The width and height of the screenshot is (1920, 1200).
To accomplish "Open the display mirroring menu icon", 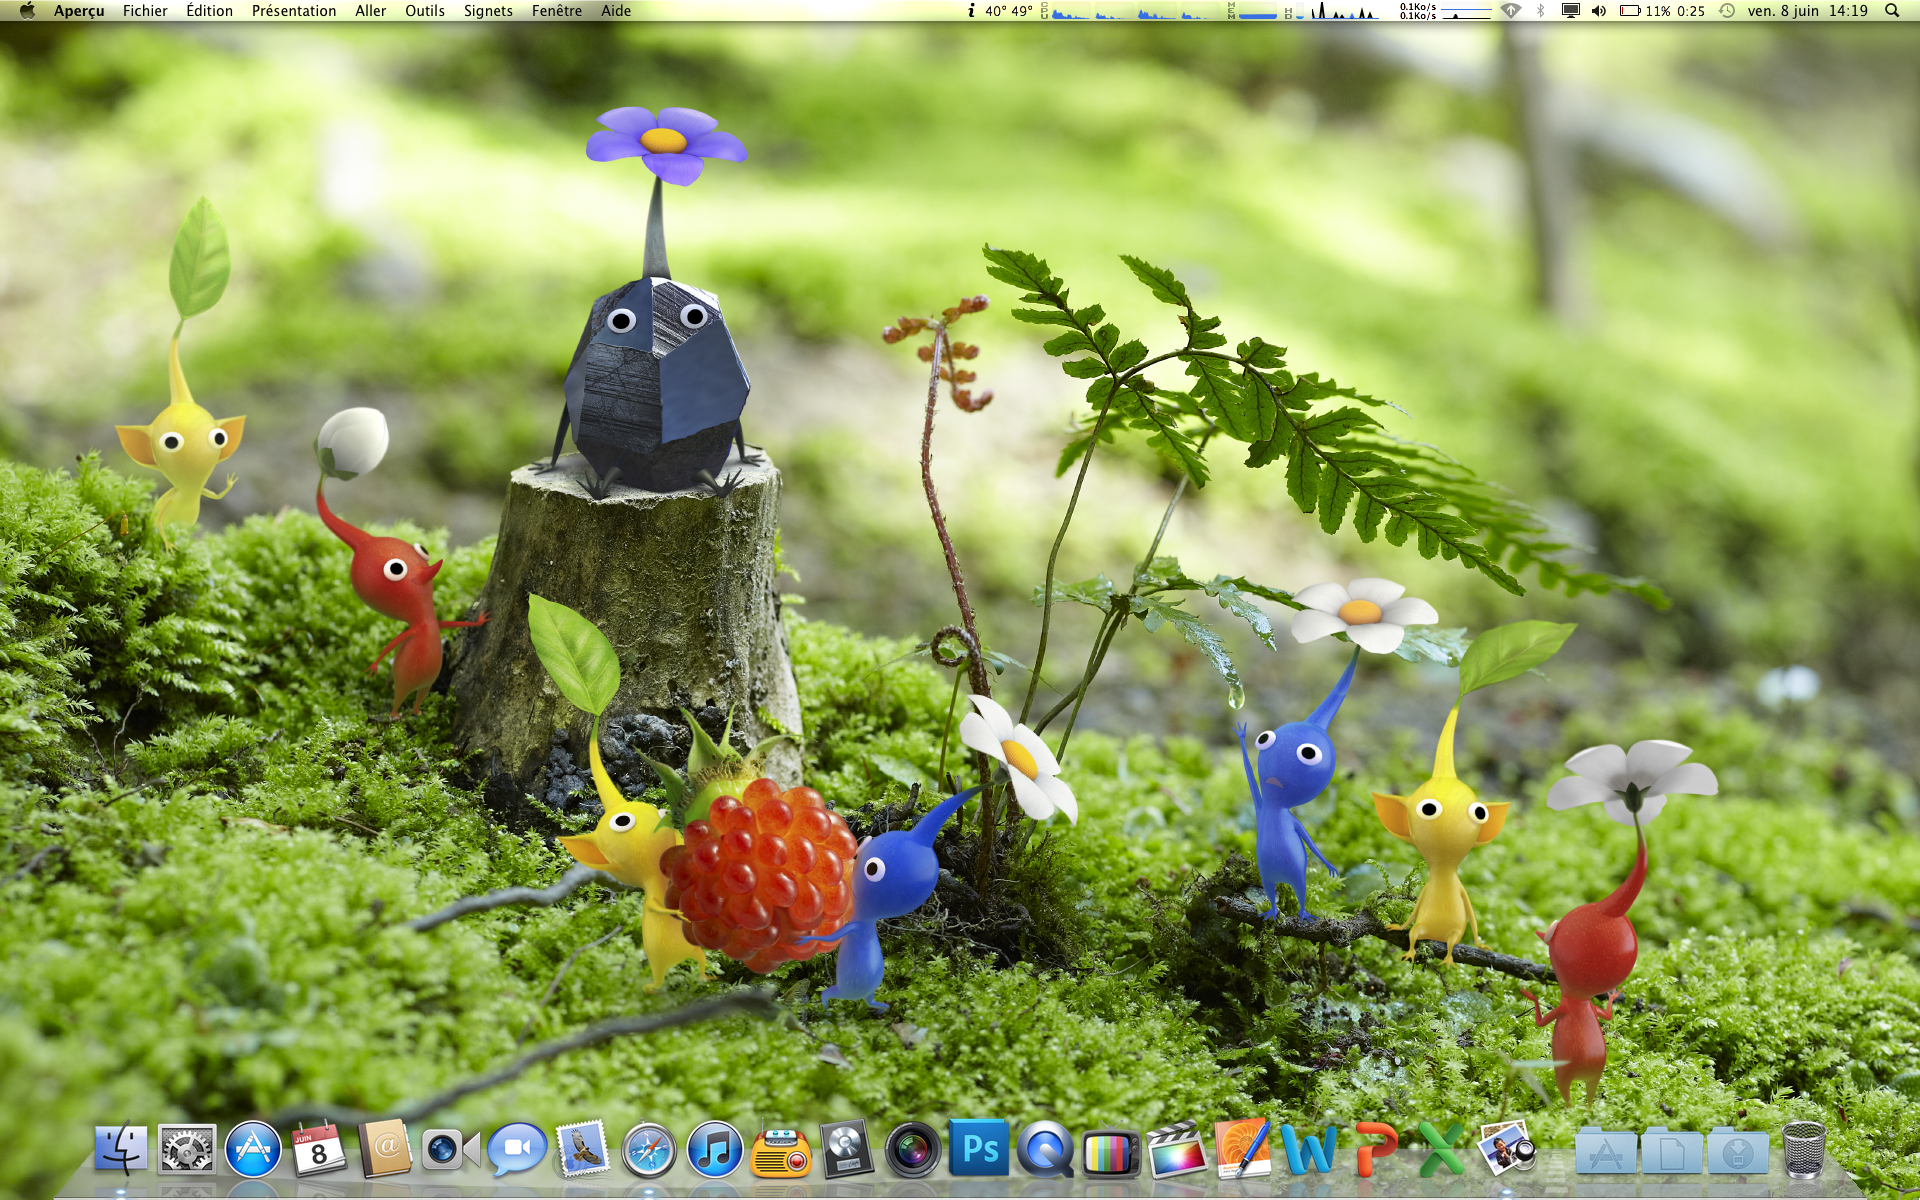I will [x=1570, y=11].
